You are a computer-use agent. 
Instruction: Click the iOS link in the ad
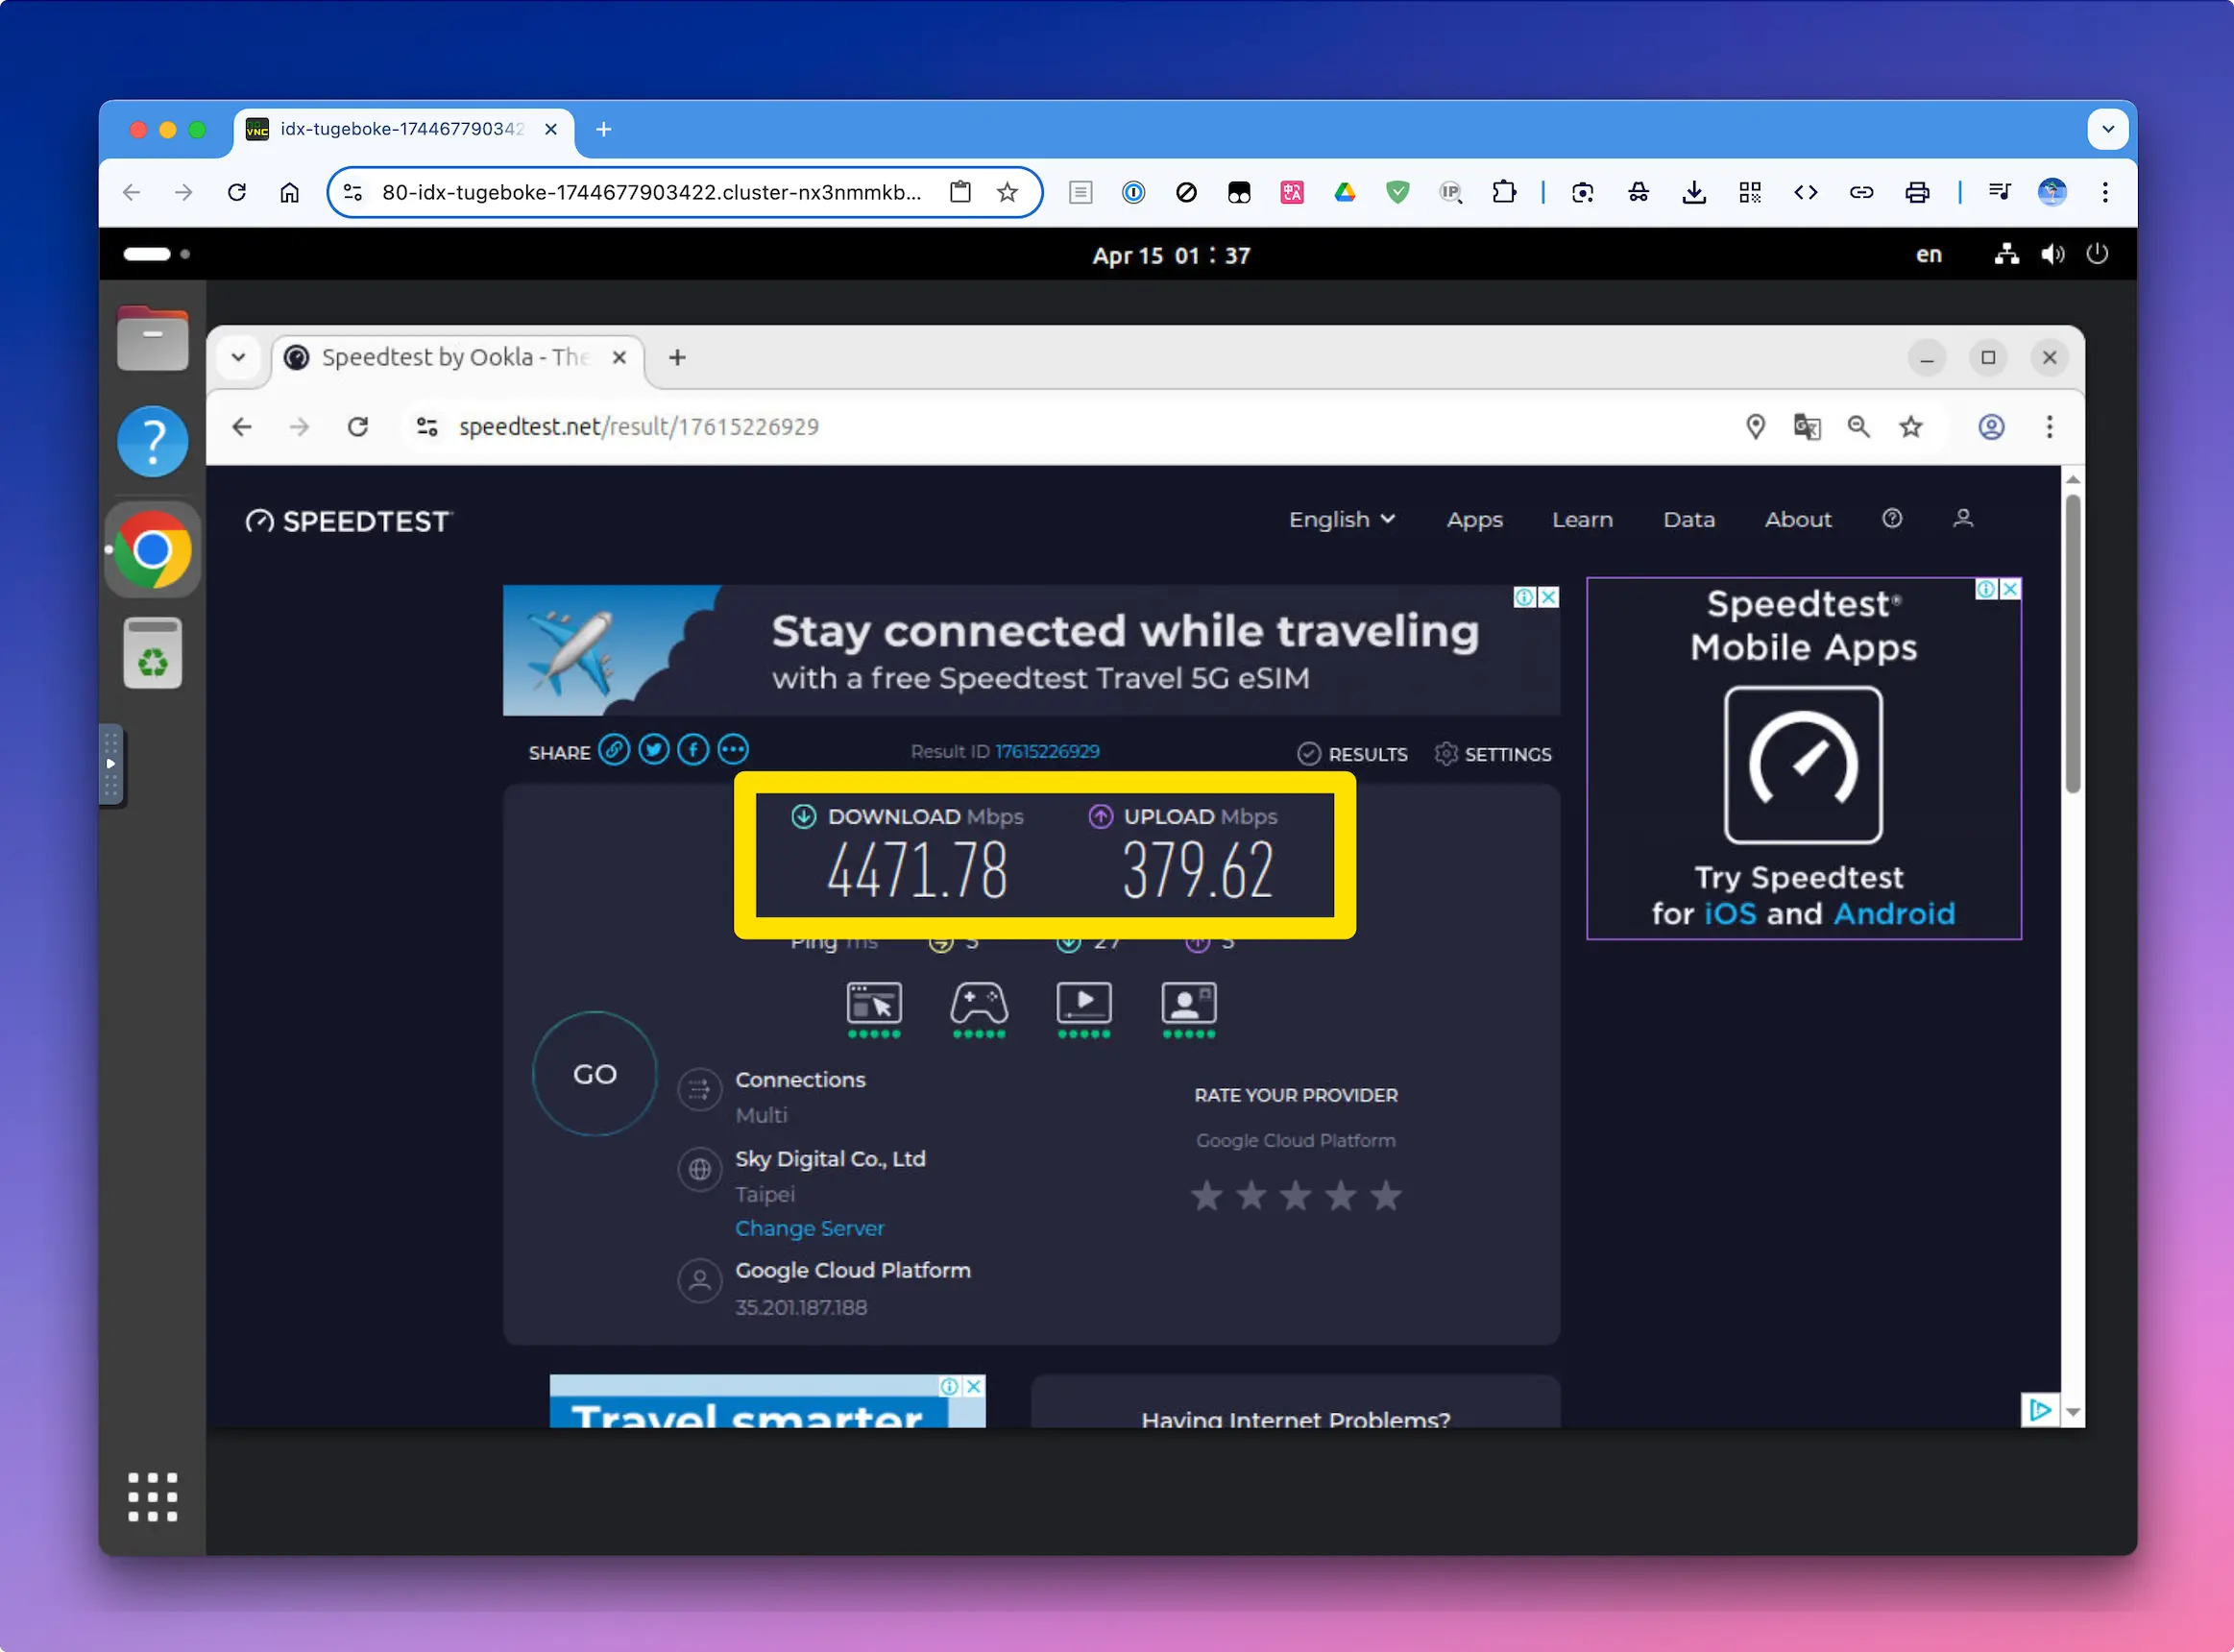1729,913
